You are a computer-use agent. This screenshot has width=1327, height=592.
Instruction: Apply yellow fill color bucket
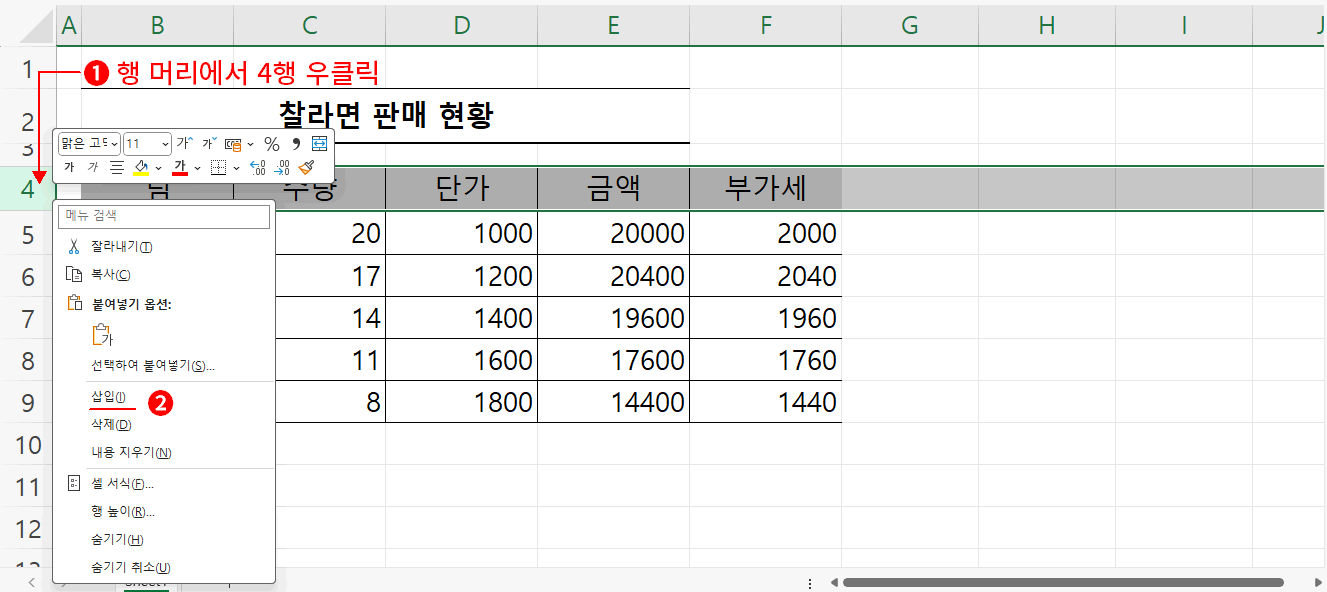[x=142, y=167]
